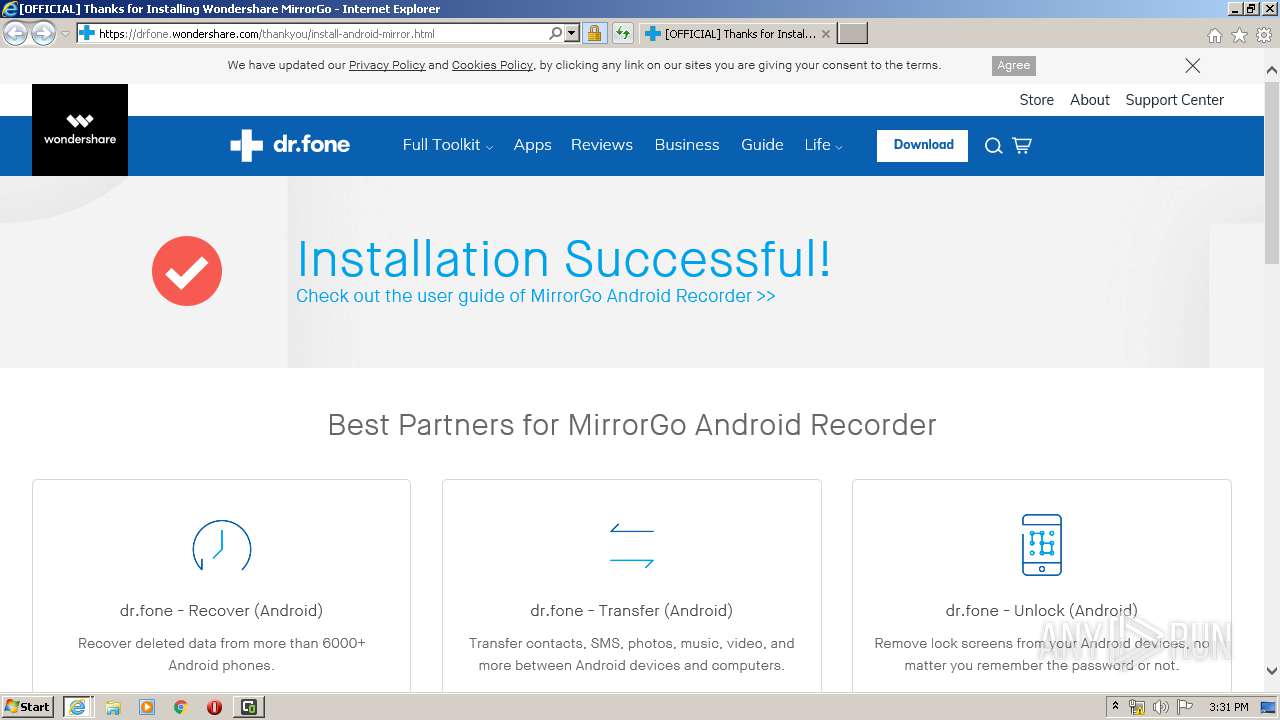Open the Store link
The height and width of the screenshot is (720, 1280).
pos(1036,100)
